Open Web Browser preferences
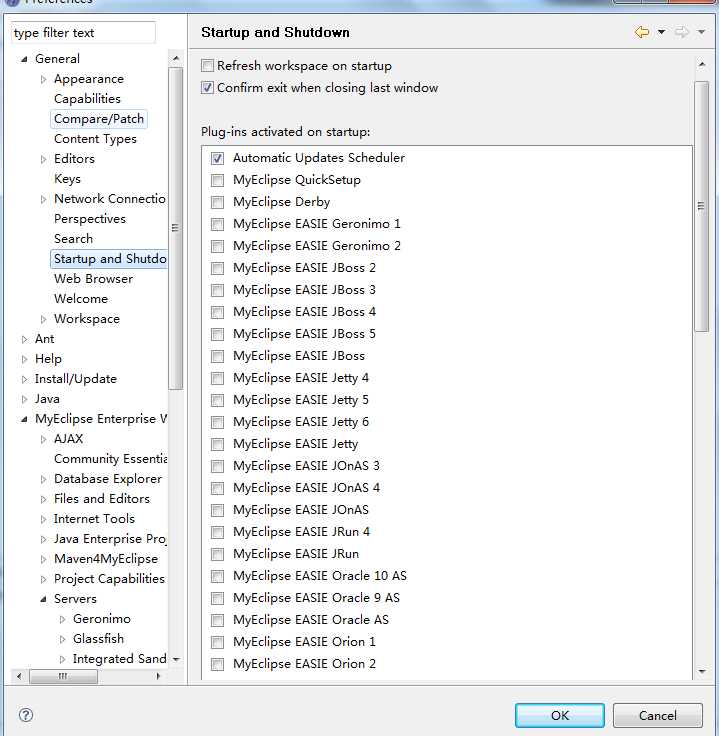This screenshot has width=719, height=736. 93,279
